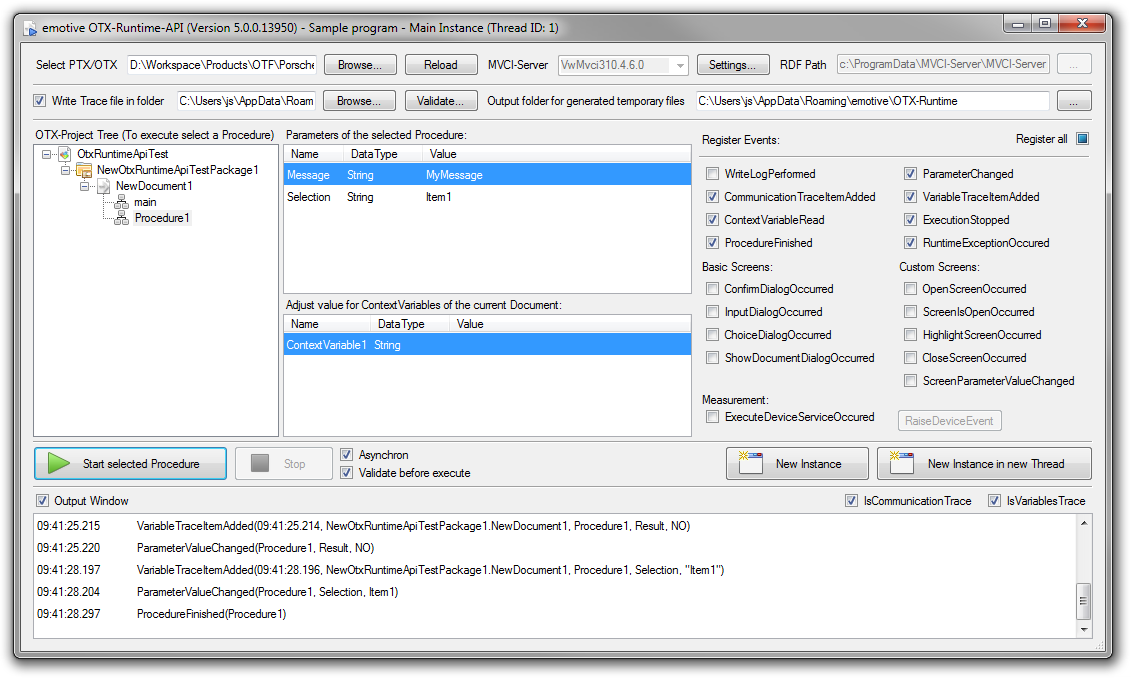The image size is (1131, 678).
Task: Click the green play Start selected Procedure button
Action: [x=130, y=464]
